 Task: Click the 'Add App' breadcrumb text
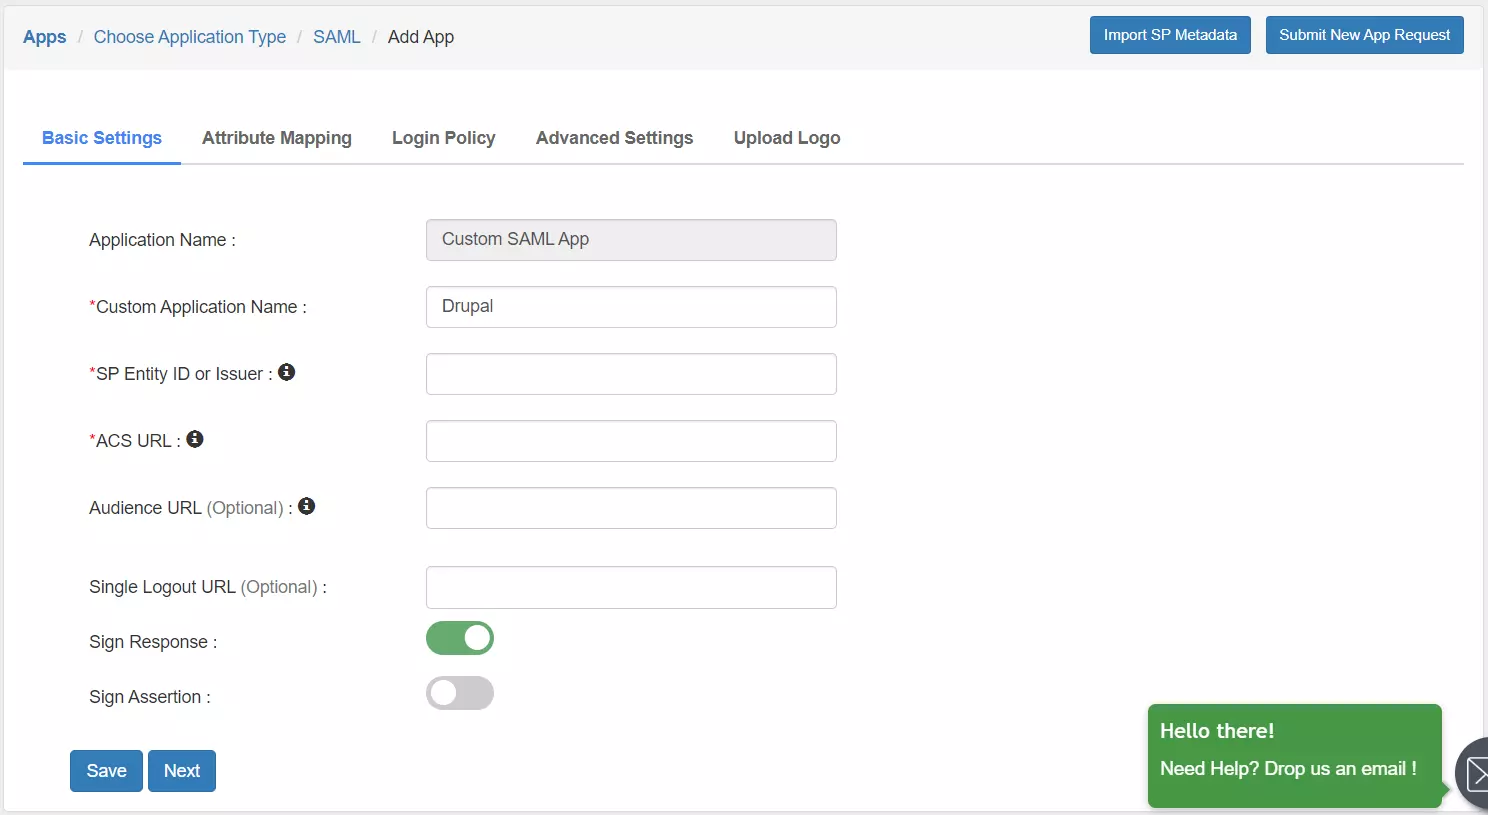(421, 37)
